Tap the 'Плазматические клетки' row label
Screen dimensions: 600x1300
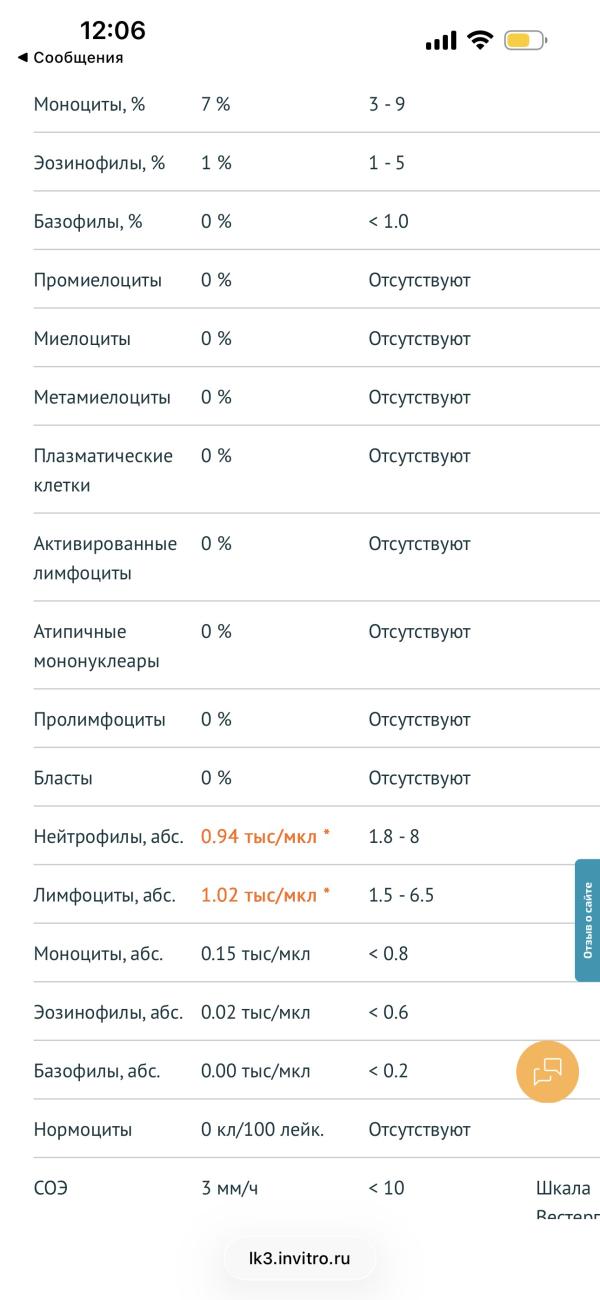click(x=103, y=470)
